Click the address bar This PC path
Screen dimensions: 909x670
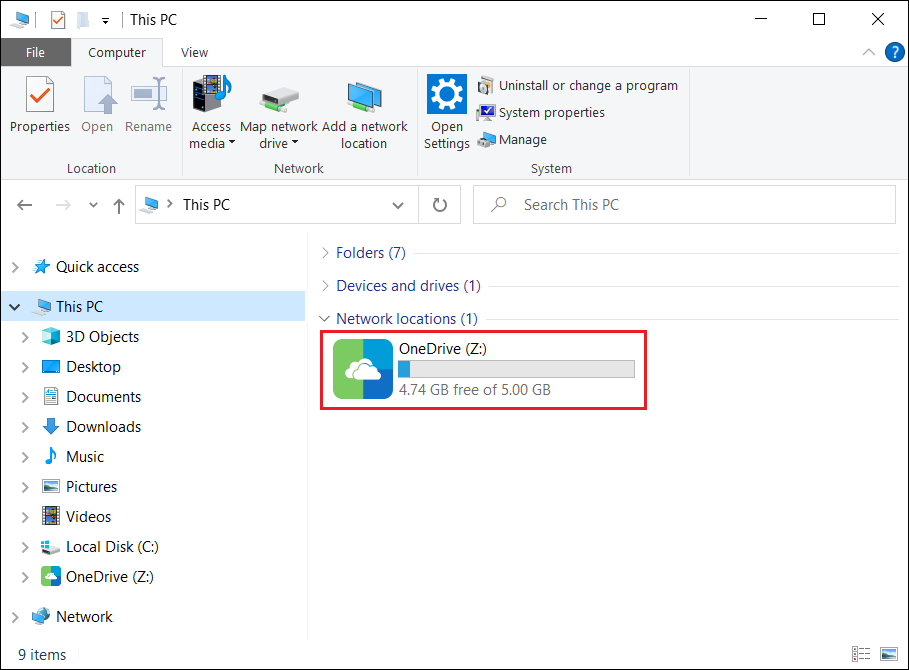coord(206,205)
